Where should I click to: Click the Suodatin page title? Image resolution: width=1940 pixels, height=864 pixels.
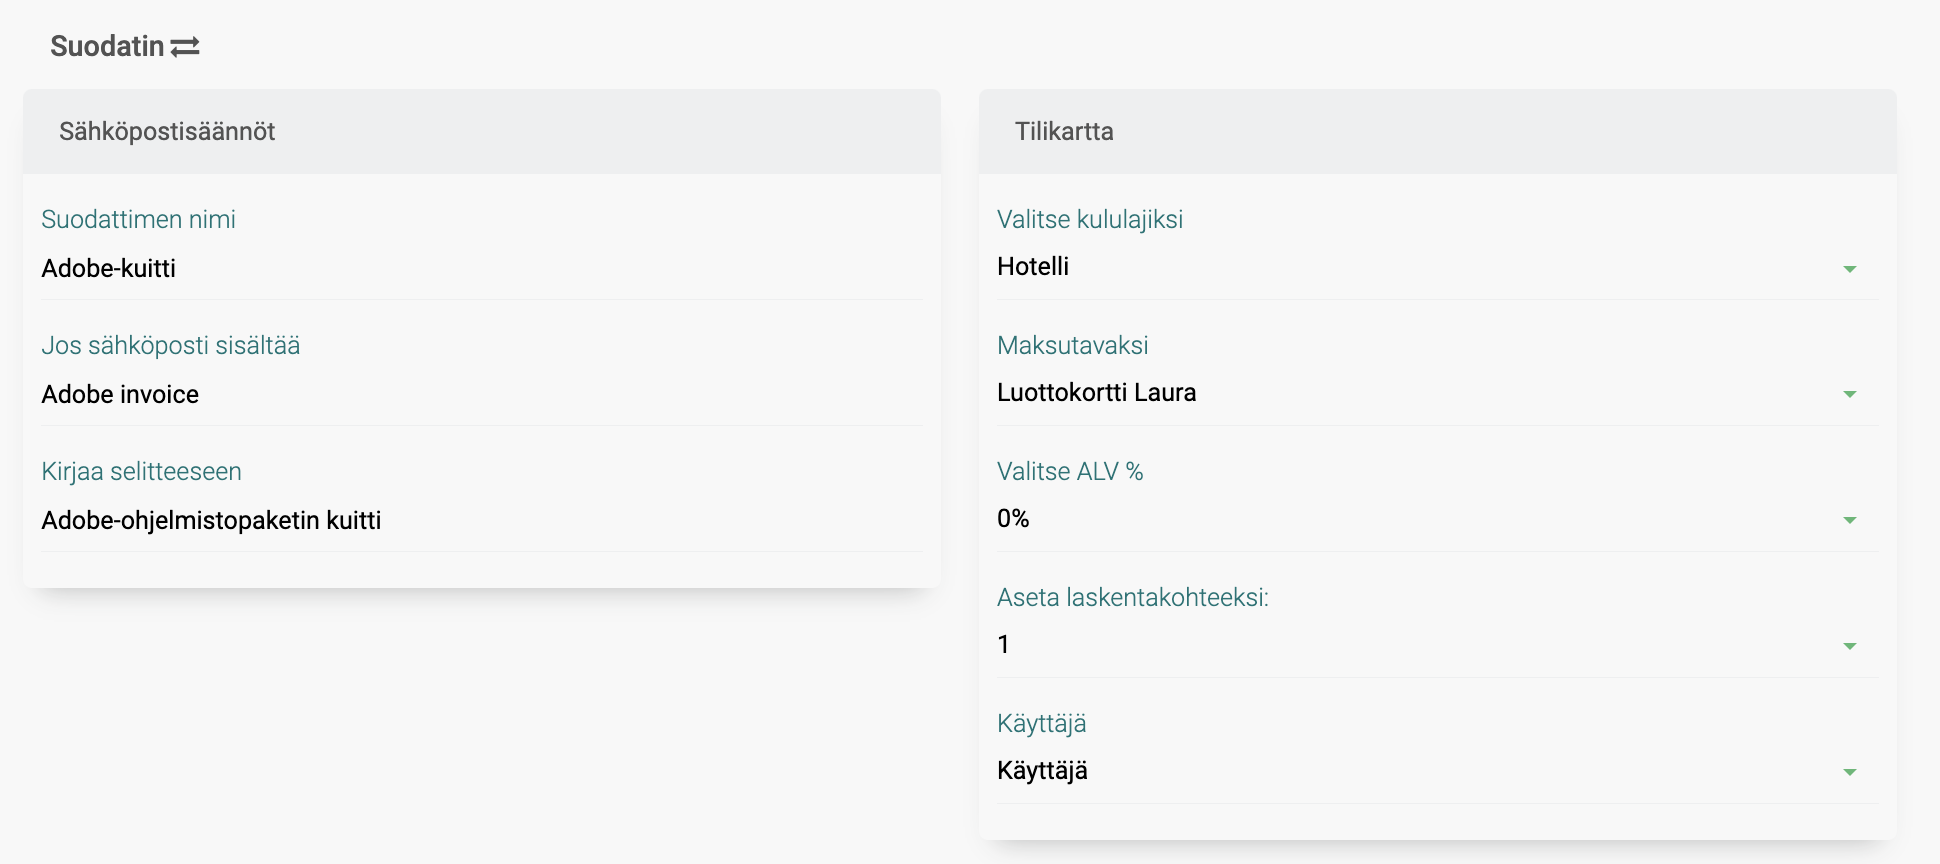click(x=107, y=46)
